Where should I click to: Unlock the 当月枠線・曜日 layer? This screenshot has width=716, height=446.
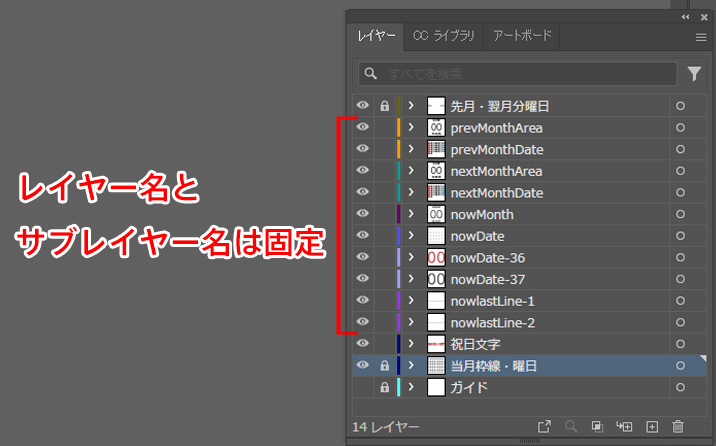tap(384, 366)
